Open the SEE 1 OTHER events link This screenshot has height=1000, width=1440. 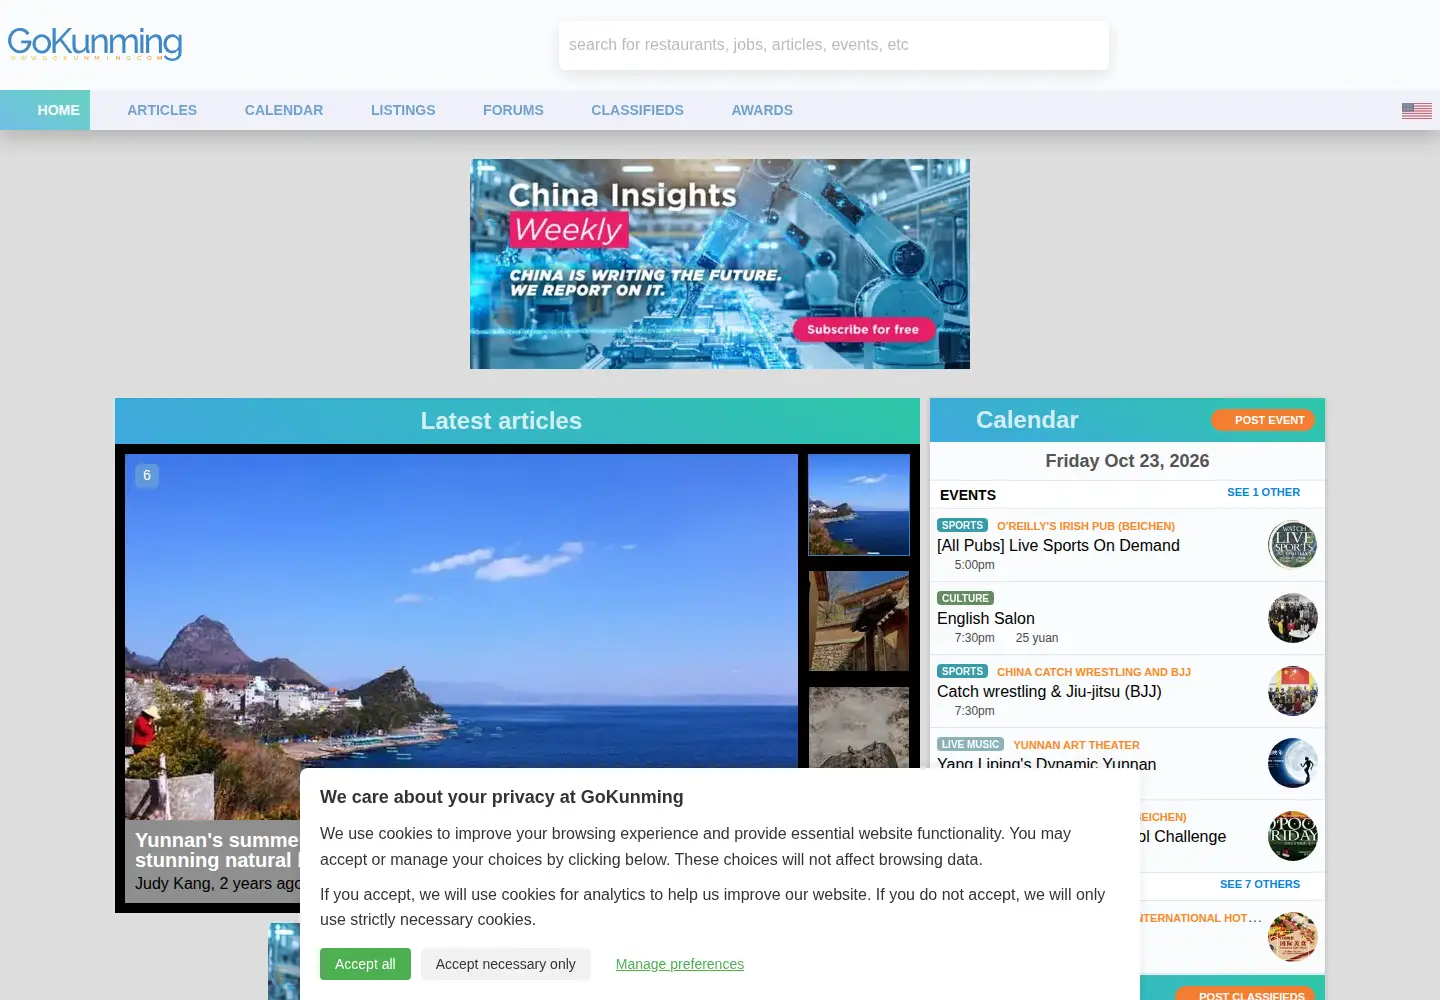(1263, 492)
